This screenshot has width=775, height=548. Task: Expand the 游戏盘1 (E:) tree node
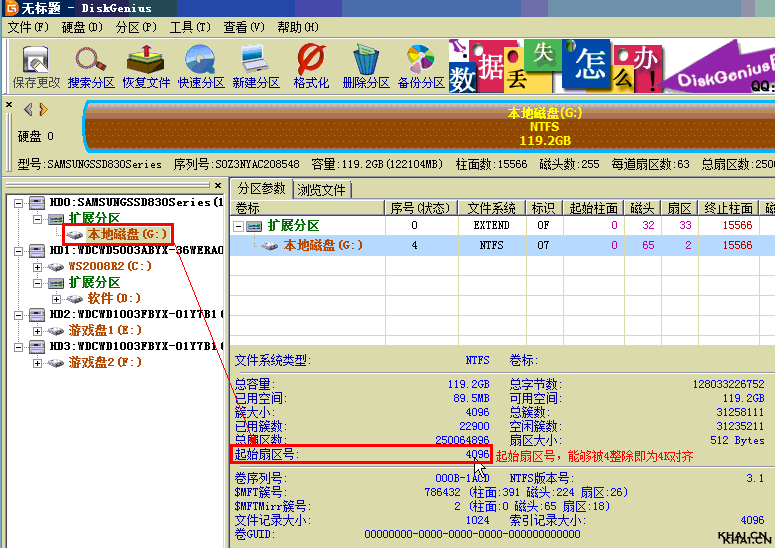pos(38,331)
